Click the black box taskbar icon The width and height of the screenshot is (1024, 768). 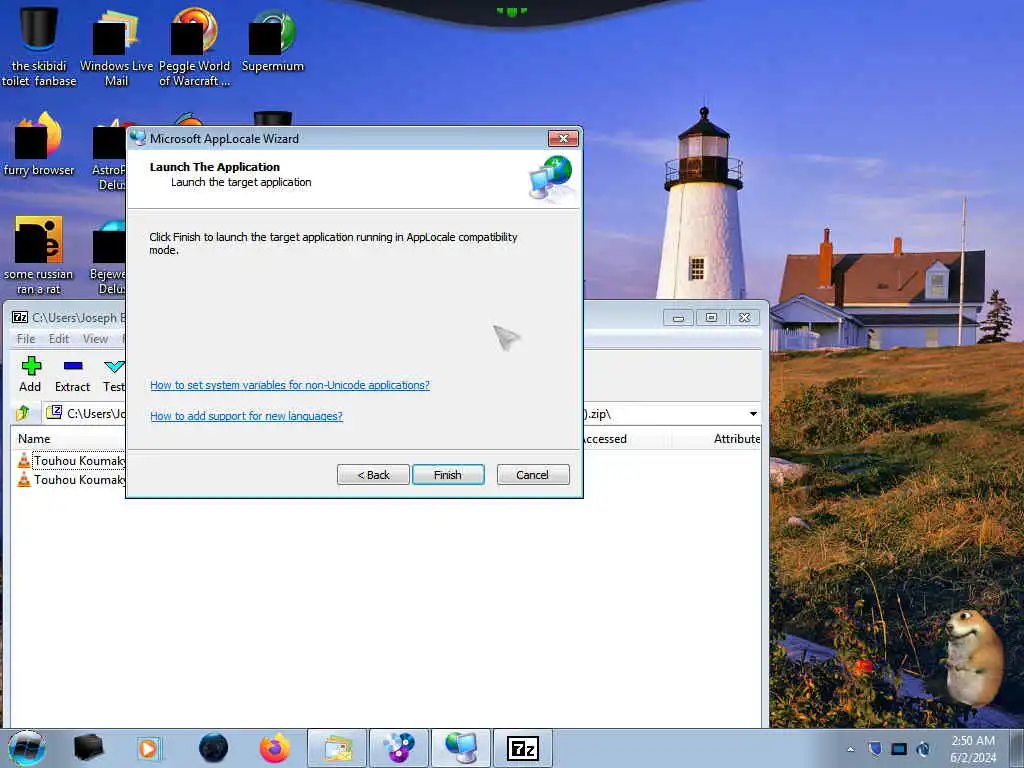pyautogui.click(x=88, y=748)
